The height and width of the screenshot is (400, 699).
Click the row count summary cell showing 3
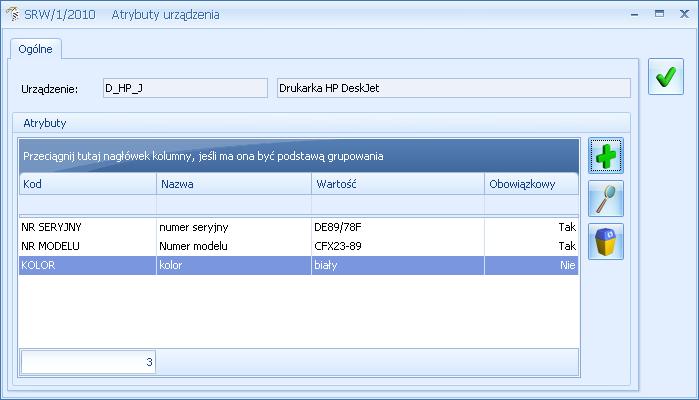(88, 362)
